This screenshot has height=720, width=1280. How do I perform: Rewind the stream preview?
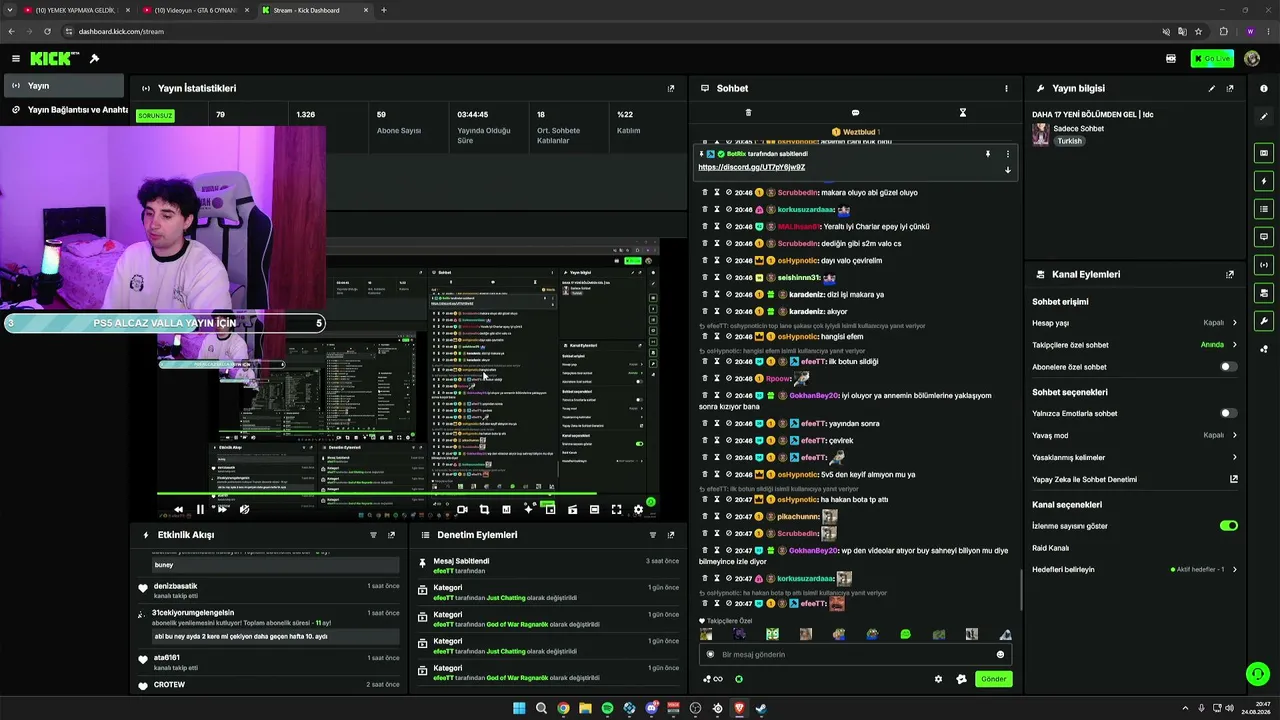[178, 509]
